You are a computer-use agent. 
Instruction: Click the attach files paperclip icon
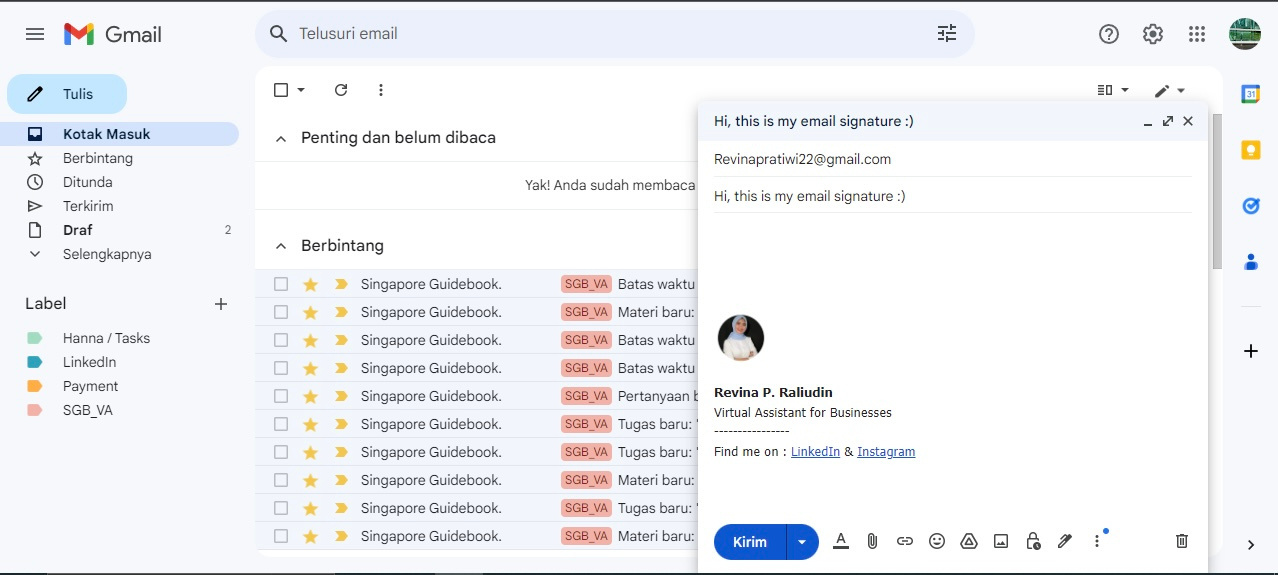click(x=872, y=541)
